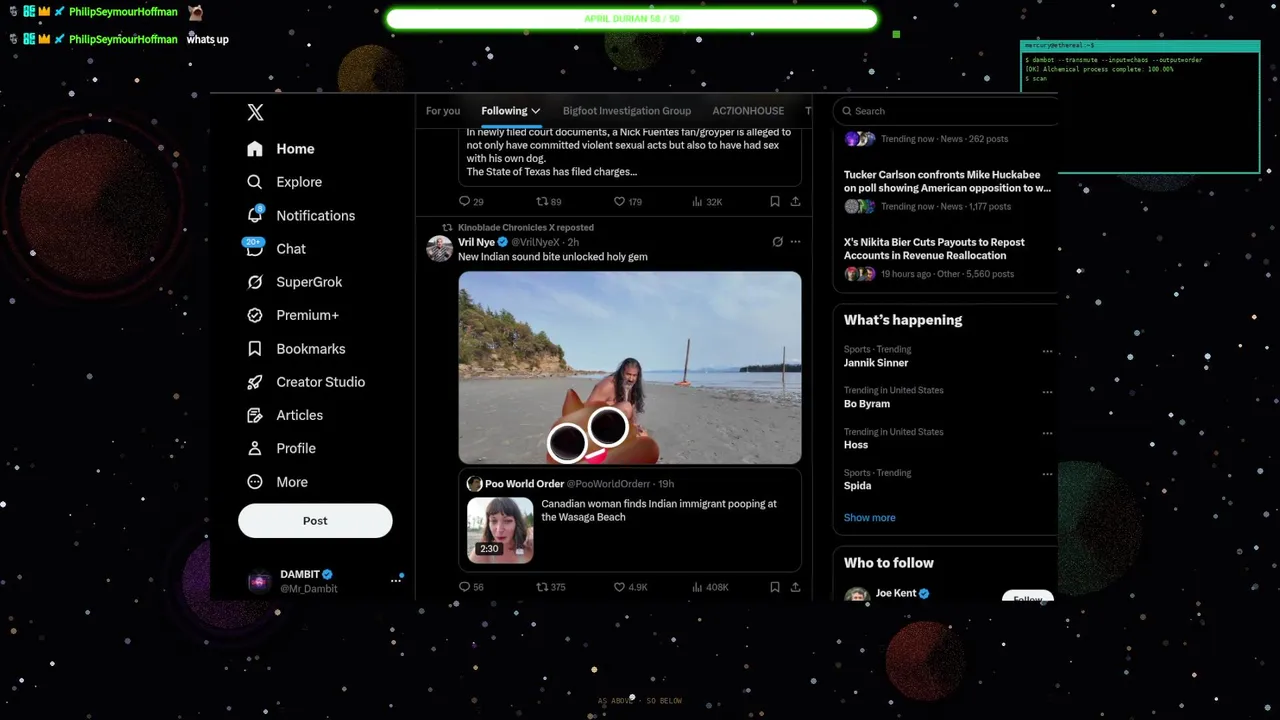
Task: Open Chat in the sidebar
Action: (x=276, y=249)
